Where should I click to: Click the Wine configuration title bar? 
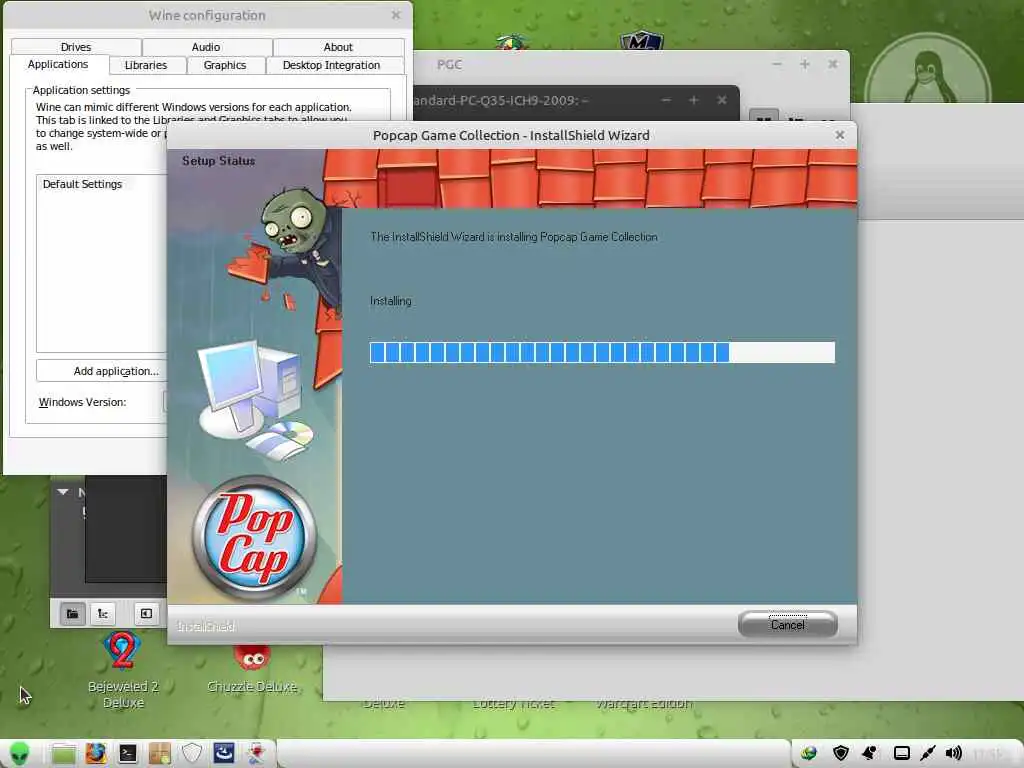tap(207, 15)
